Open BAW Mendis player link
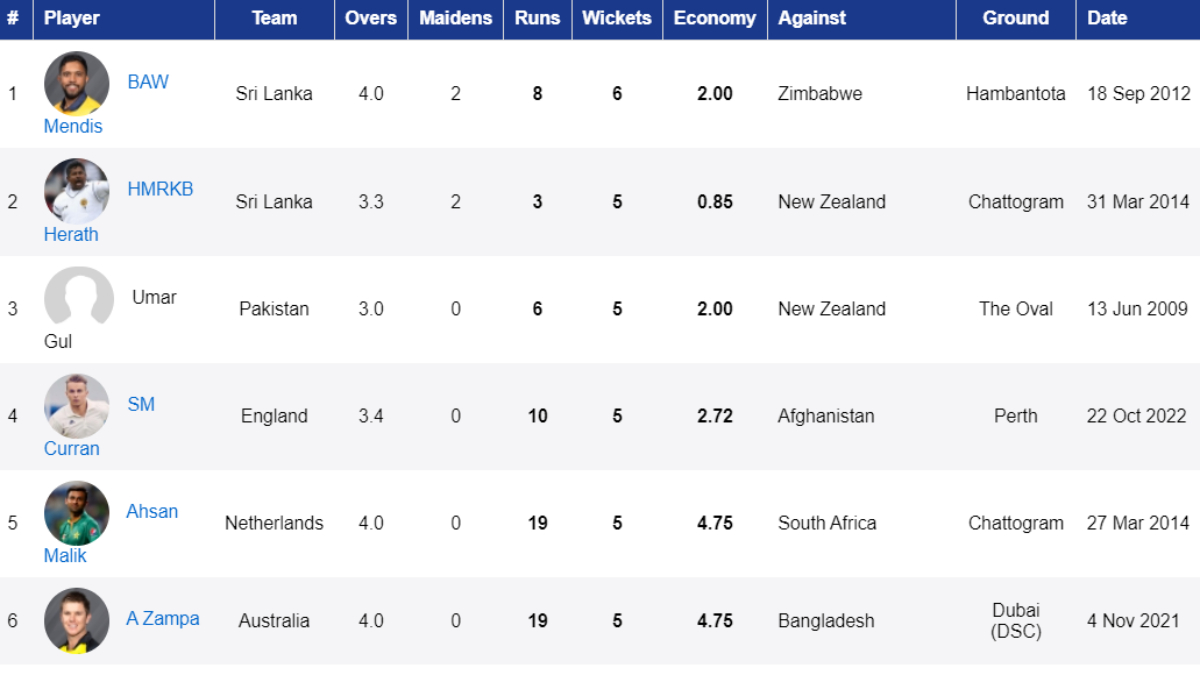 [x=148, y=82]
